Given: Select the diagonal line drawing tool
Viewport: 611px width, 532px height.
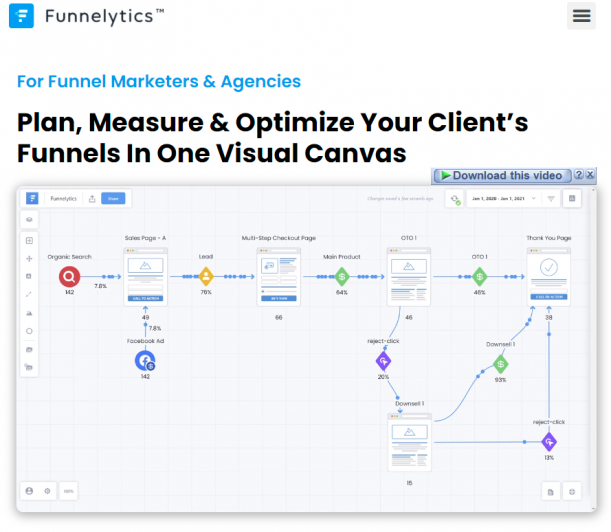Looking at the screenshot, I should click(29, 294).
